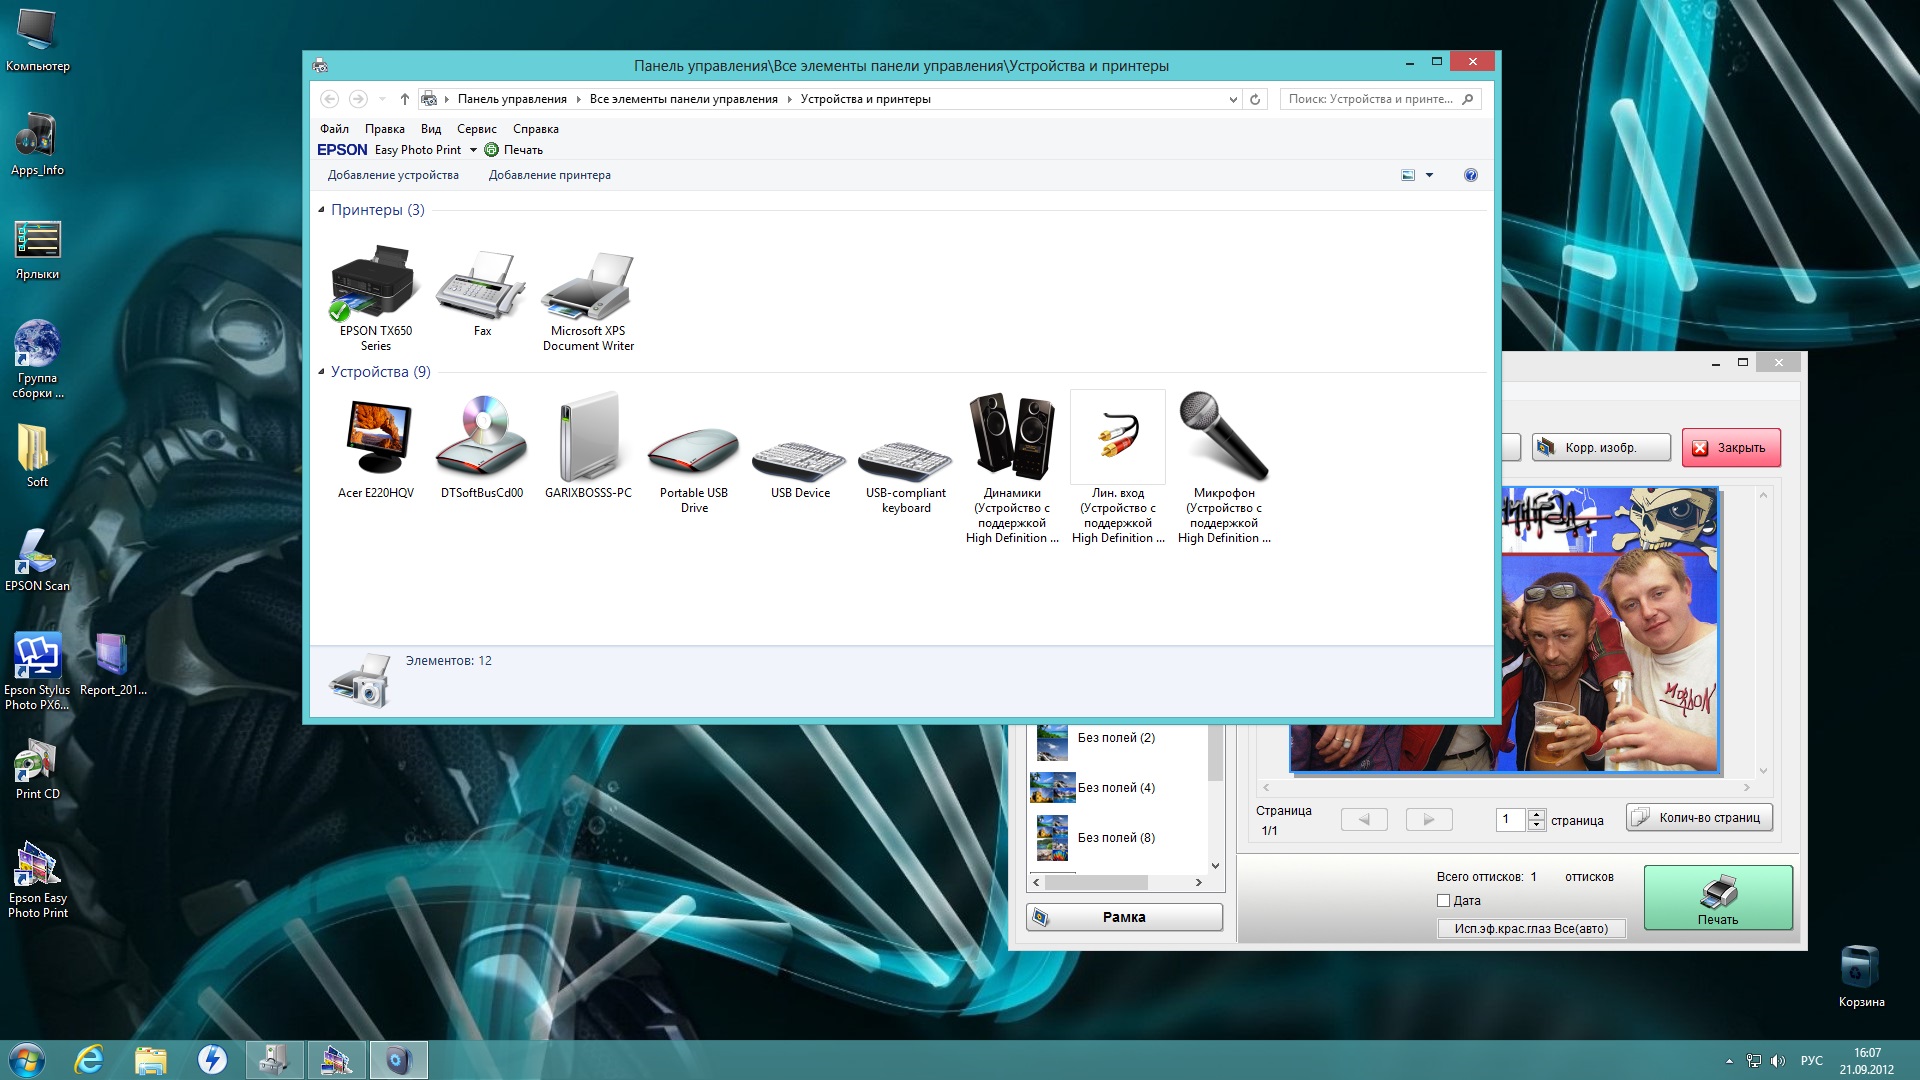Open the Apps_Info desktop shortcut
Image resolution: width=1920 pixels, height=1080 pixels.
click(38, 143)
